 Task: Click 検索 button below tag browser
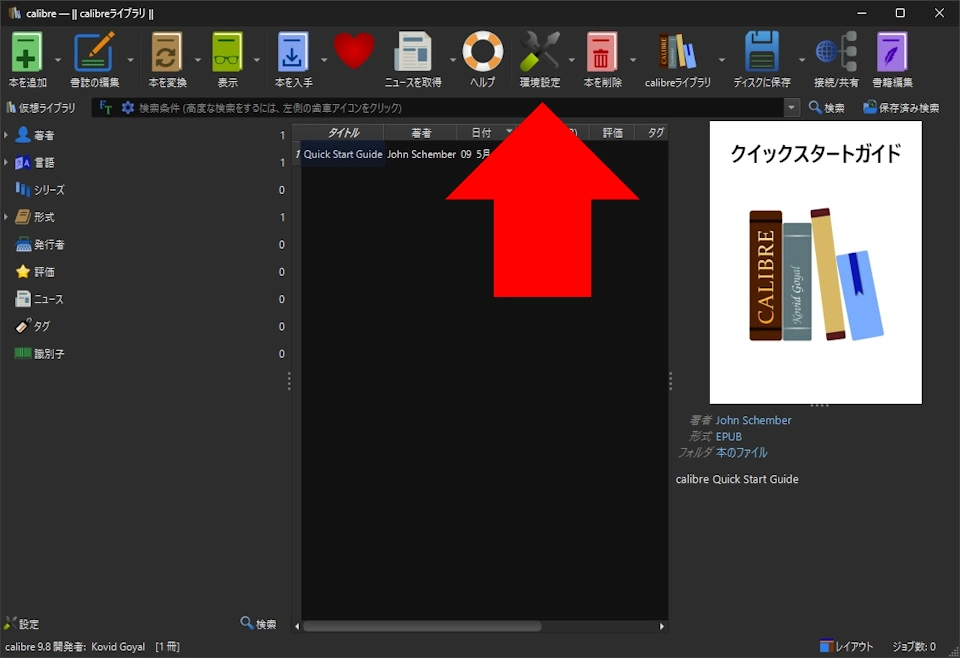coord(258,624)
